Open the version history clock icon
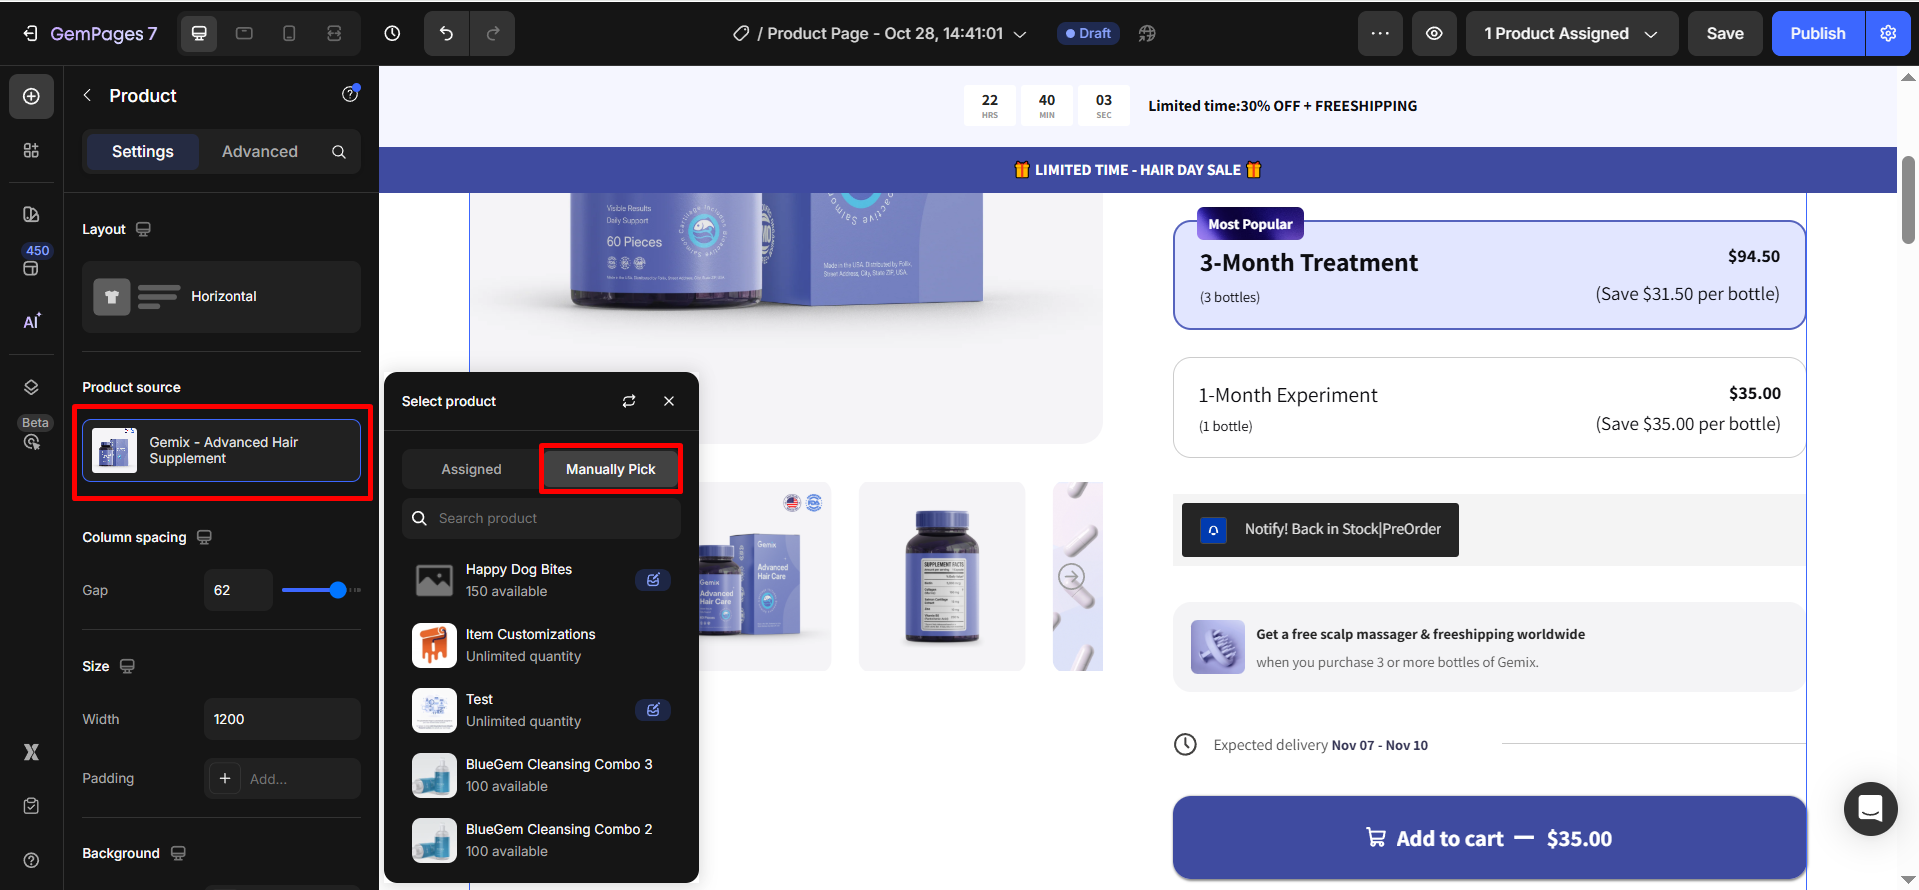Screen dimensions: 1919x890 (x=392, y=34)
